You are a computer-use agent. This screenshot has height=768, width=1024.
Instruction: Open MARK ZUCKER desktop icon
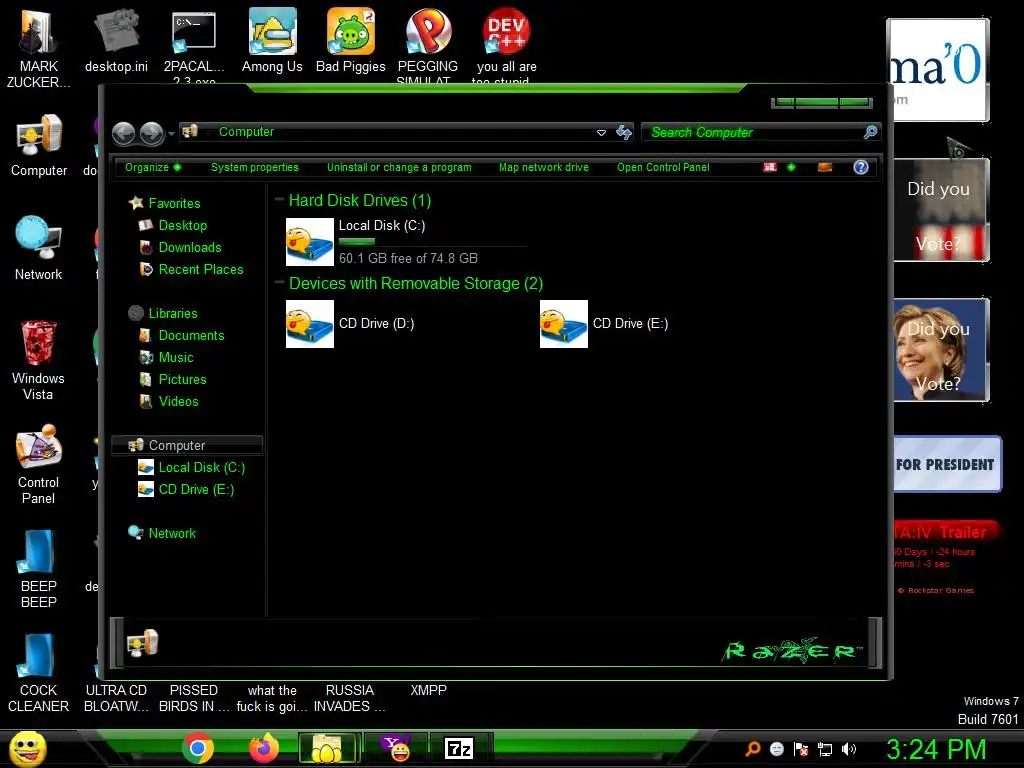[x=39, y=48]
